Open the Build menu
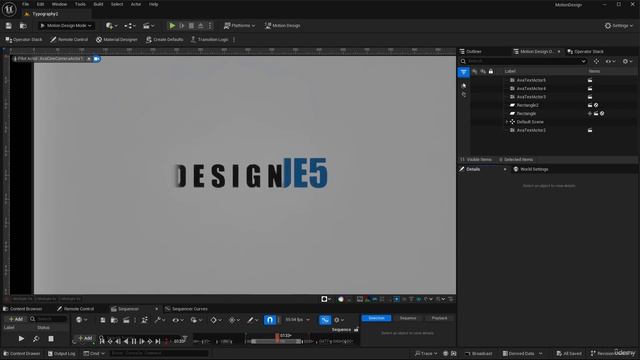The image size is (640, 360). pos(98,4)
